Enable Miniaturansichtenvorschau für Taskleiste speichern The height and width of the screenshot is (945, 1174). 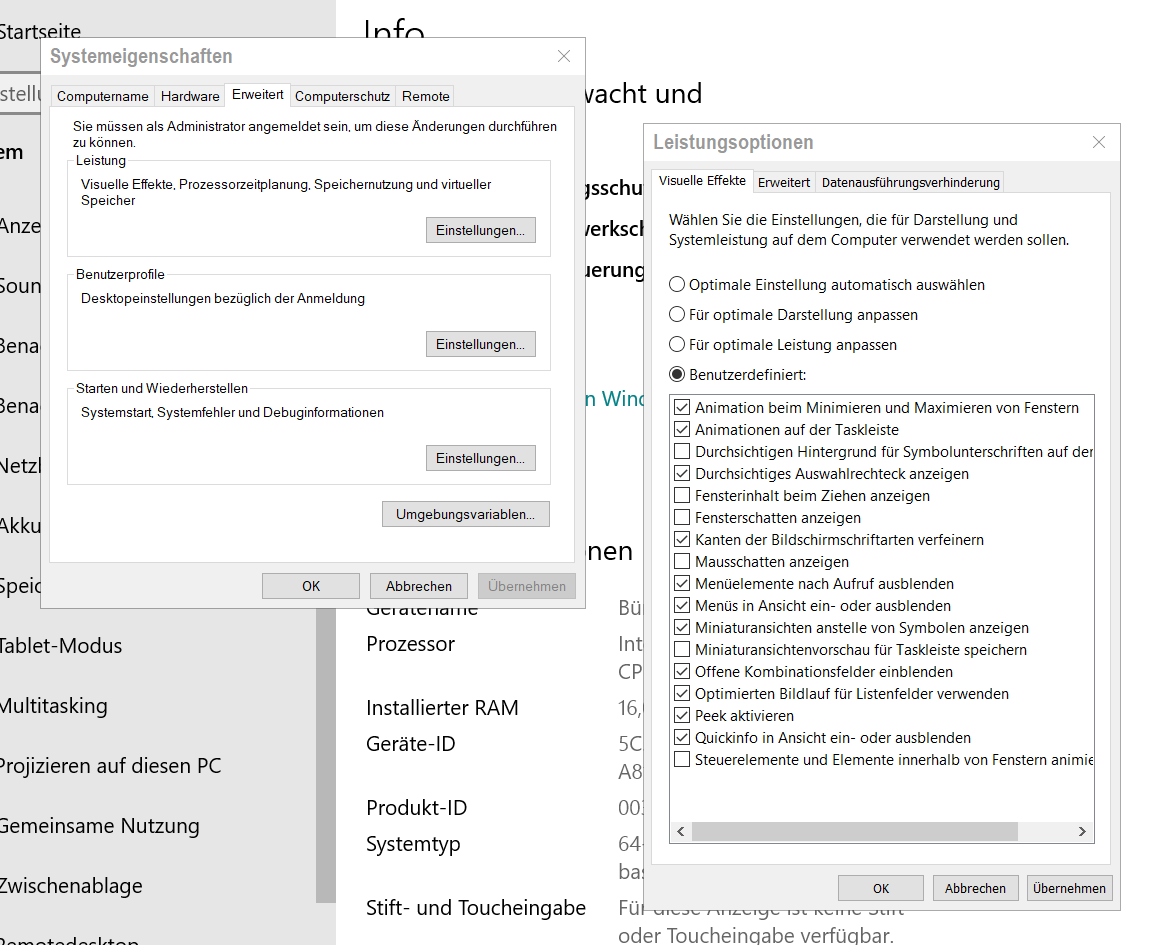682,649
